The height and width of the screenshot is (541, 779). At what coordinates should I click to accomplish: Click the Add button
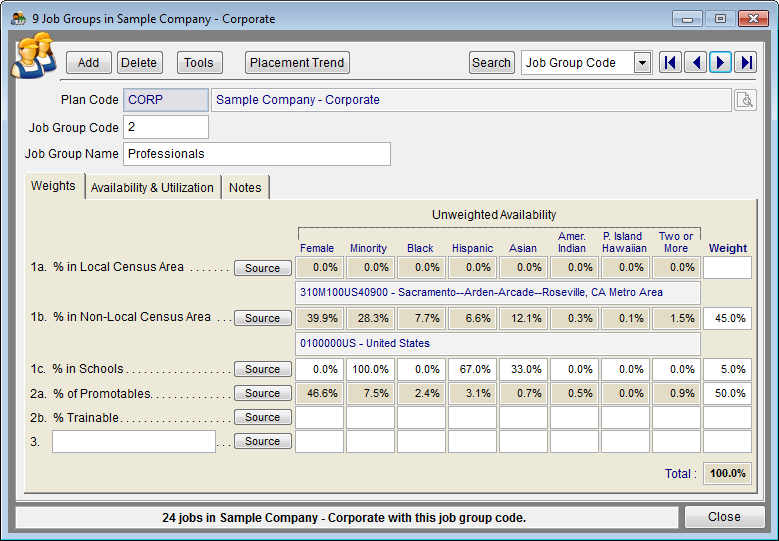(x=88, y=63)
